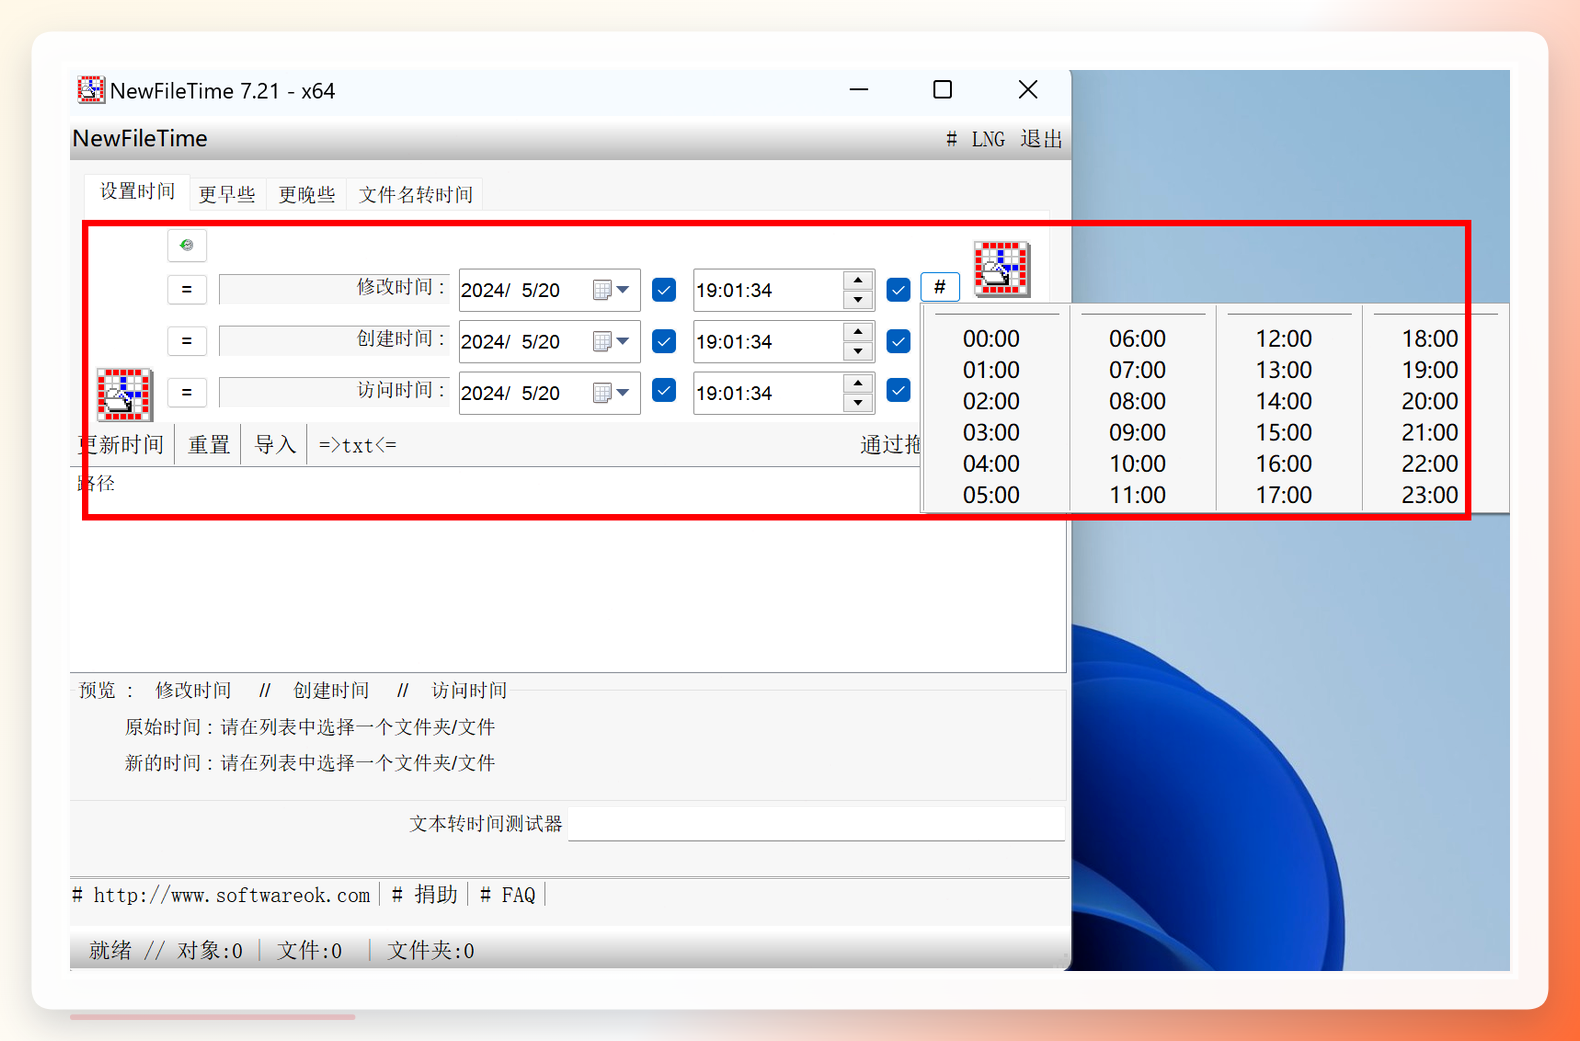Toggle 访问时间 date checkbox
This screenshot has height=1041, width=1580.
pos(664,390)
